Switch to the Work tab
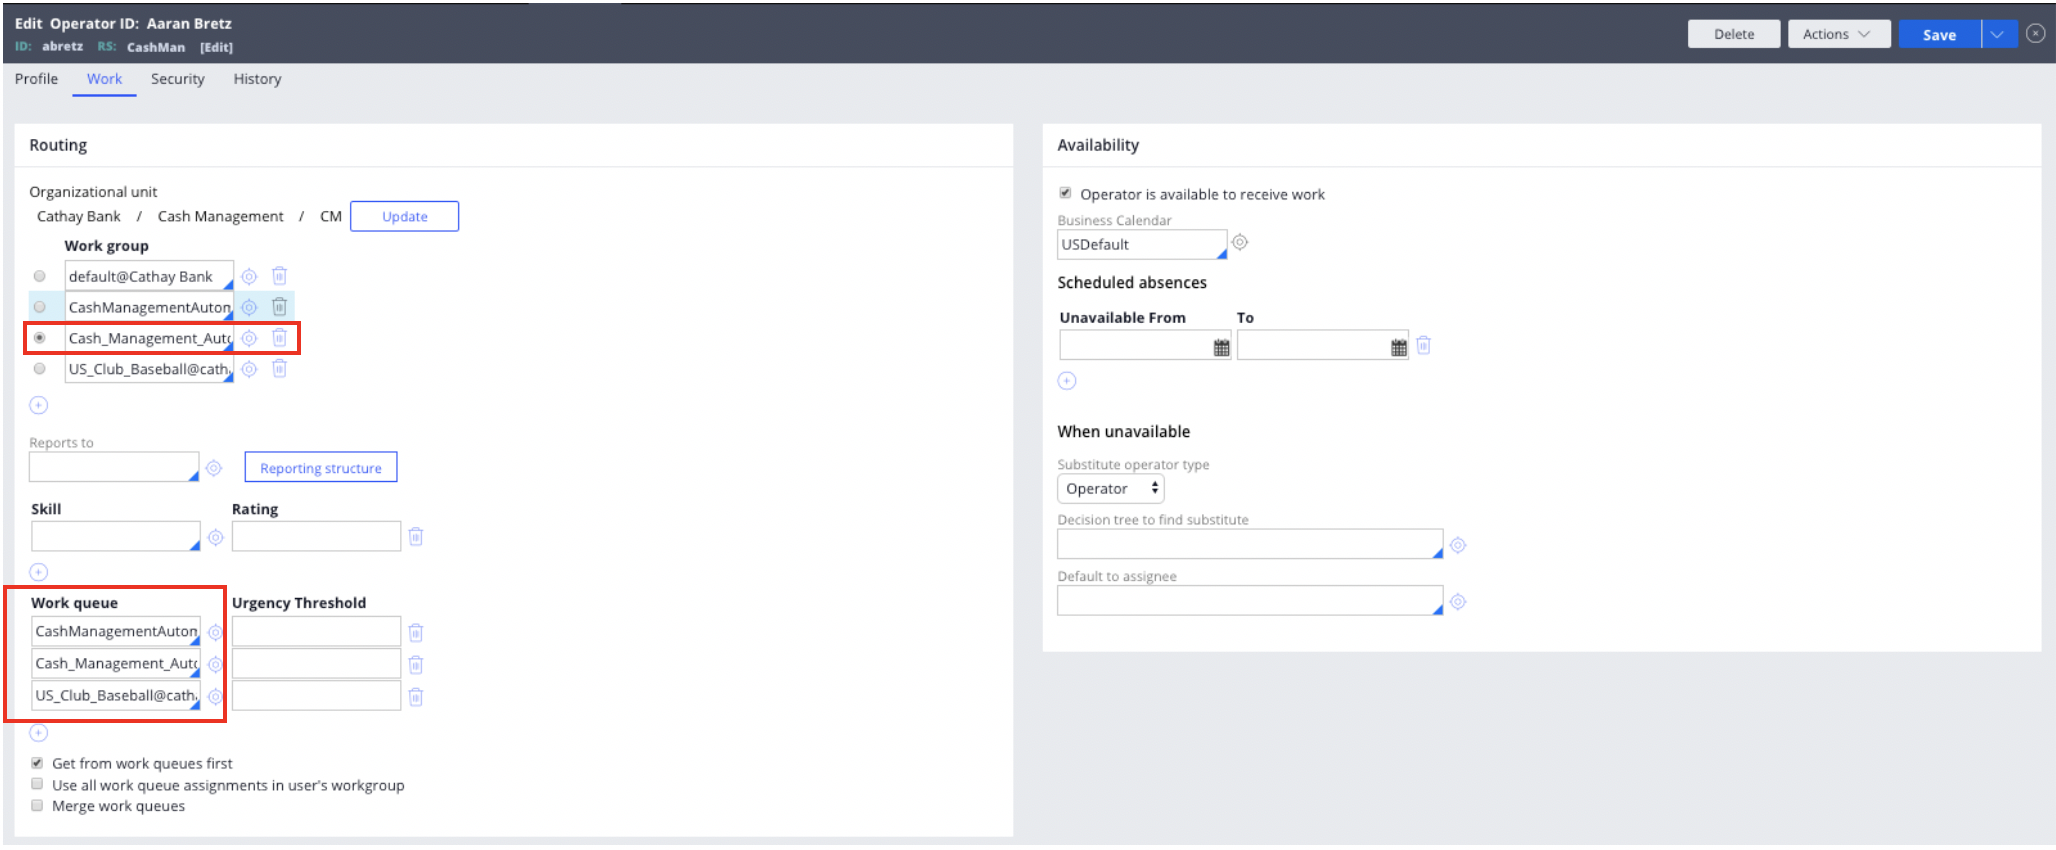Viewport: 2056px width, 850px height. click(104, 79)
